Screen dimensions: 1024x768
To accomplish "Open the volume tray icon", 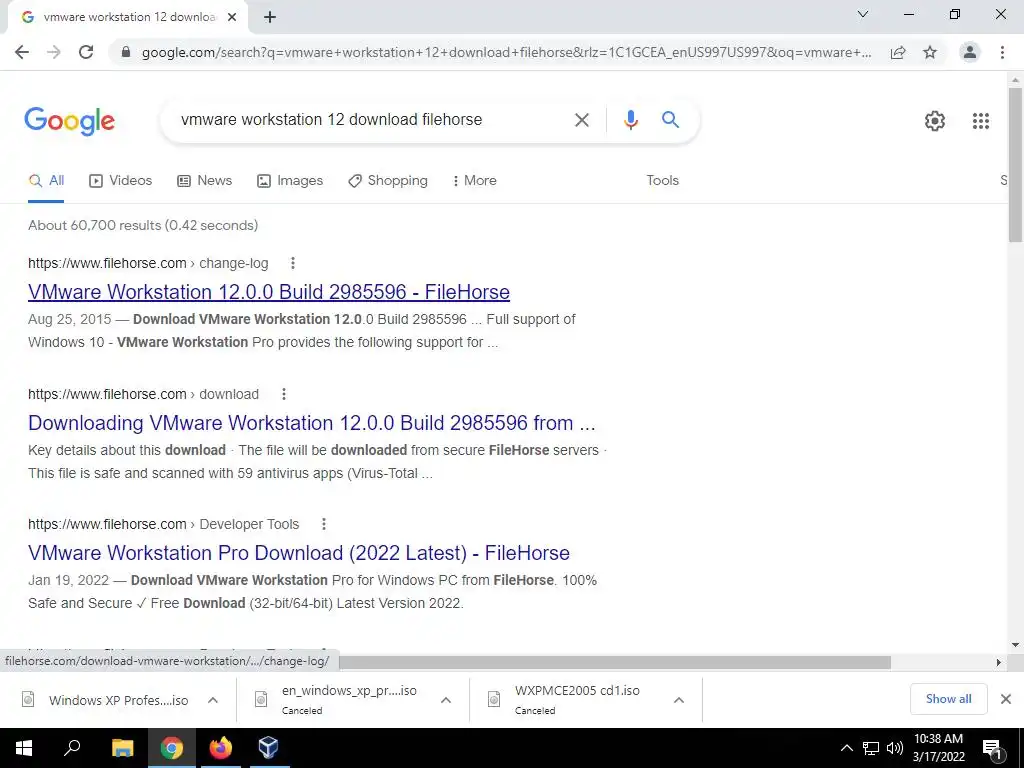I will point(895,748).
